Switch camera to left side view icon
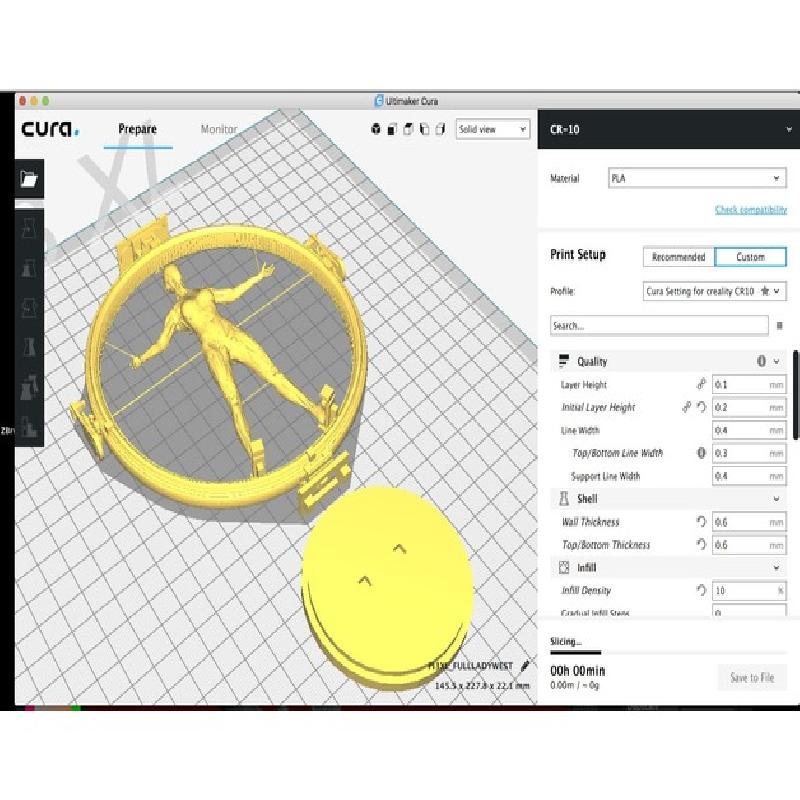 (x=424, y=129)
